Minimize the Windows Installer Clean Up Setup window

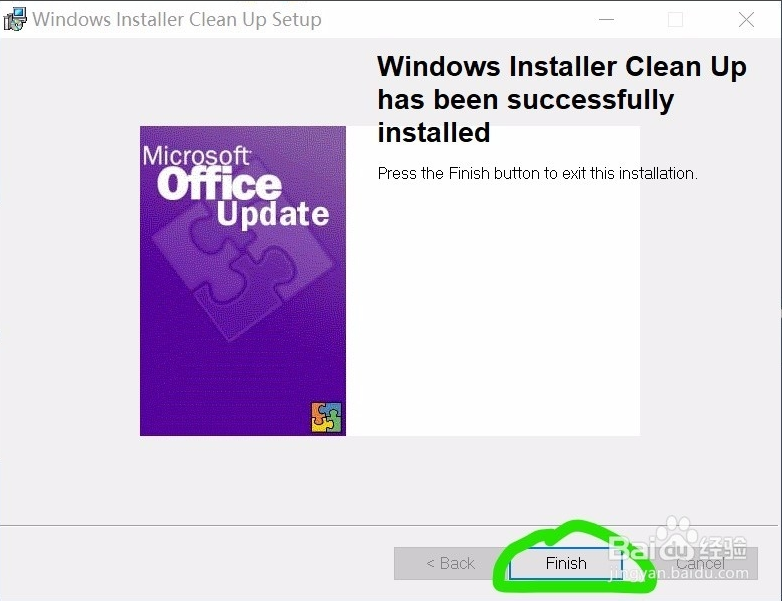(x=606, y=19)
